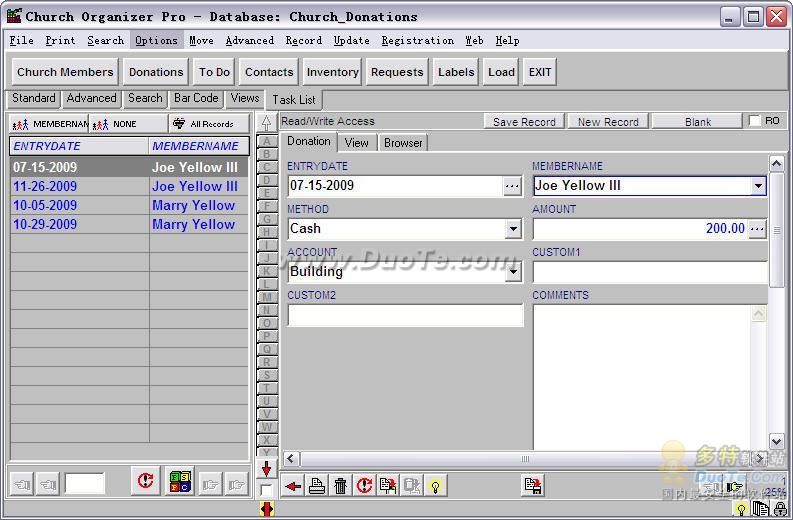The image size is (793, 520).
Task: Click the Blank button
Action: coord(697,122)
